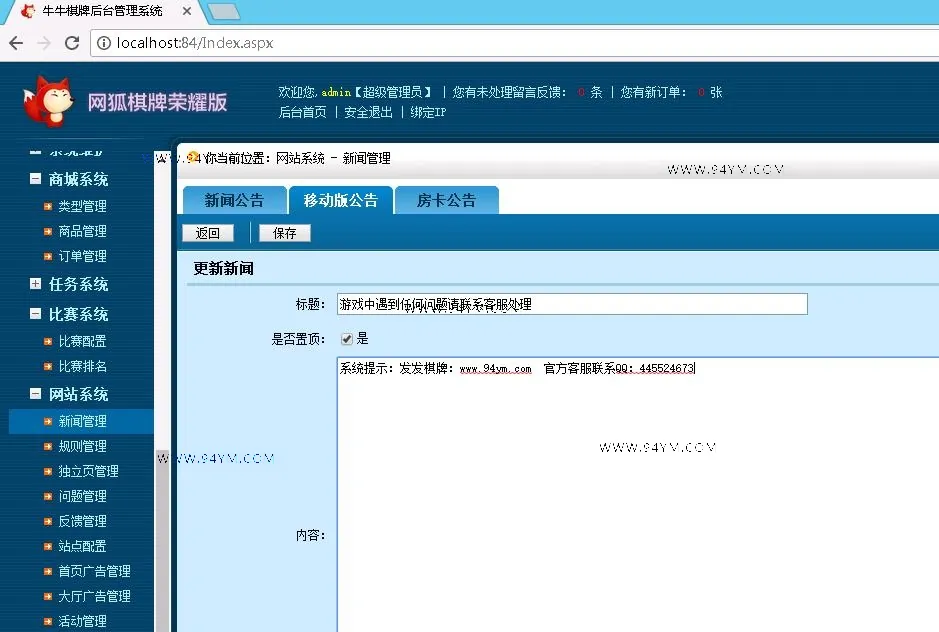This screenshot has width=939, height=632.
Task: Click the browser back arrow
Action: (16, 43)
